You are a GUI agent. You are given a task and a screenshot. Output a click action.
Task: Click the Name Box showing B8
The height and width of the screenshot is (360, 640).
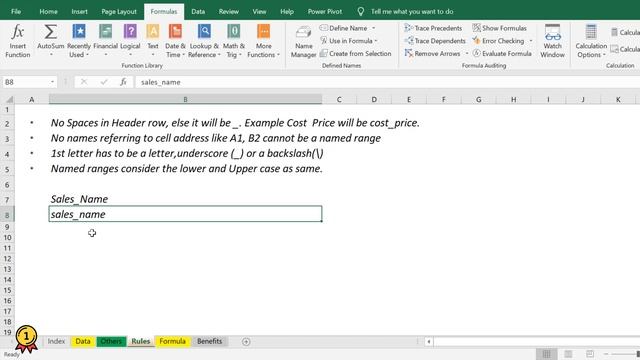click(25, 82)
